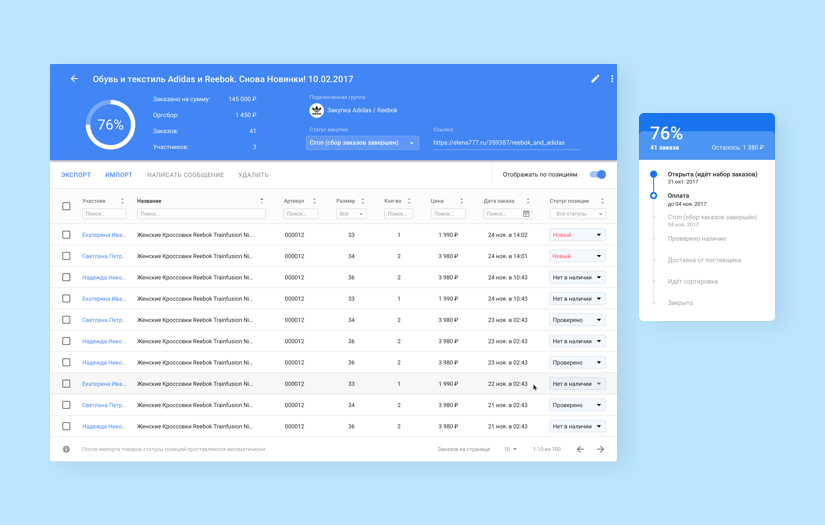Open the Статус закупки dropdown
Viewport: 825px width, 525px height.
click(x=362, y=143)
